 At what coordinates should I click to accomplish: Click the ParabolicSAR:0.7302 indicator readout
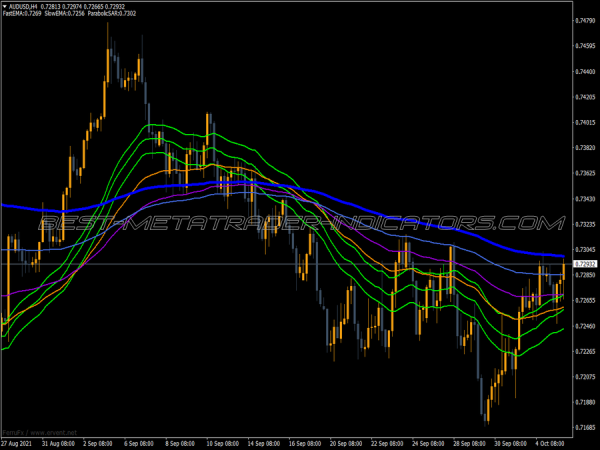112,13
